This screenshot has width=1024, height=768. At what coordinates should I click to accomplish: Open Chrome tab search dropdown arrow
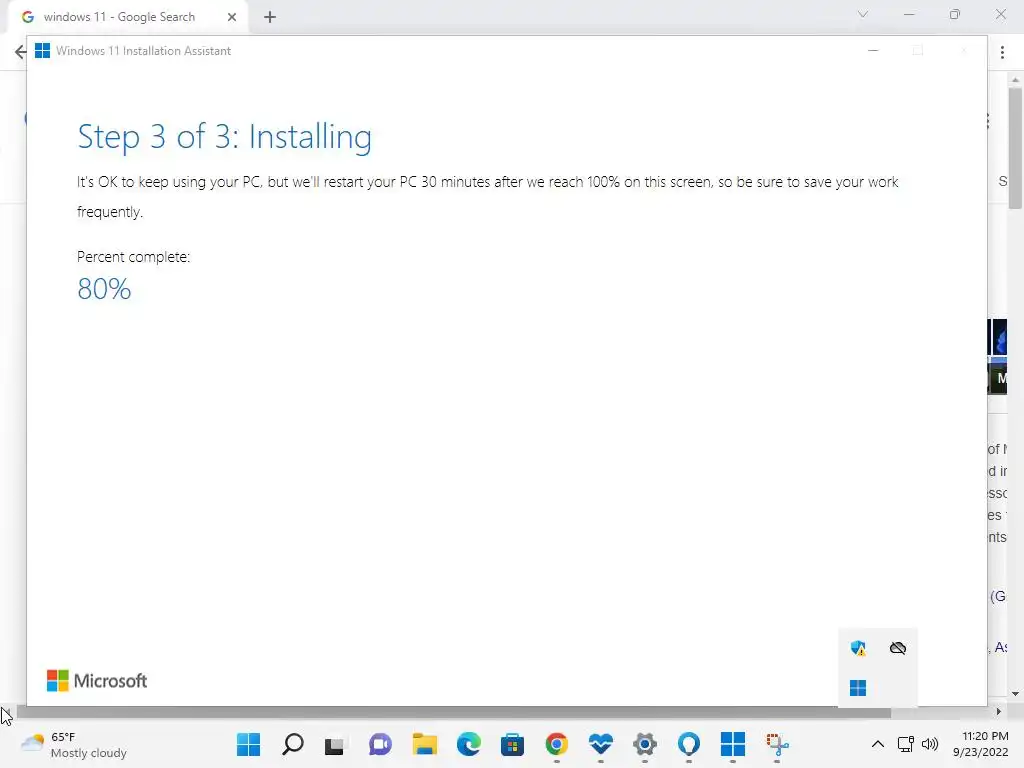(x=863, y=14)
